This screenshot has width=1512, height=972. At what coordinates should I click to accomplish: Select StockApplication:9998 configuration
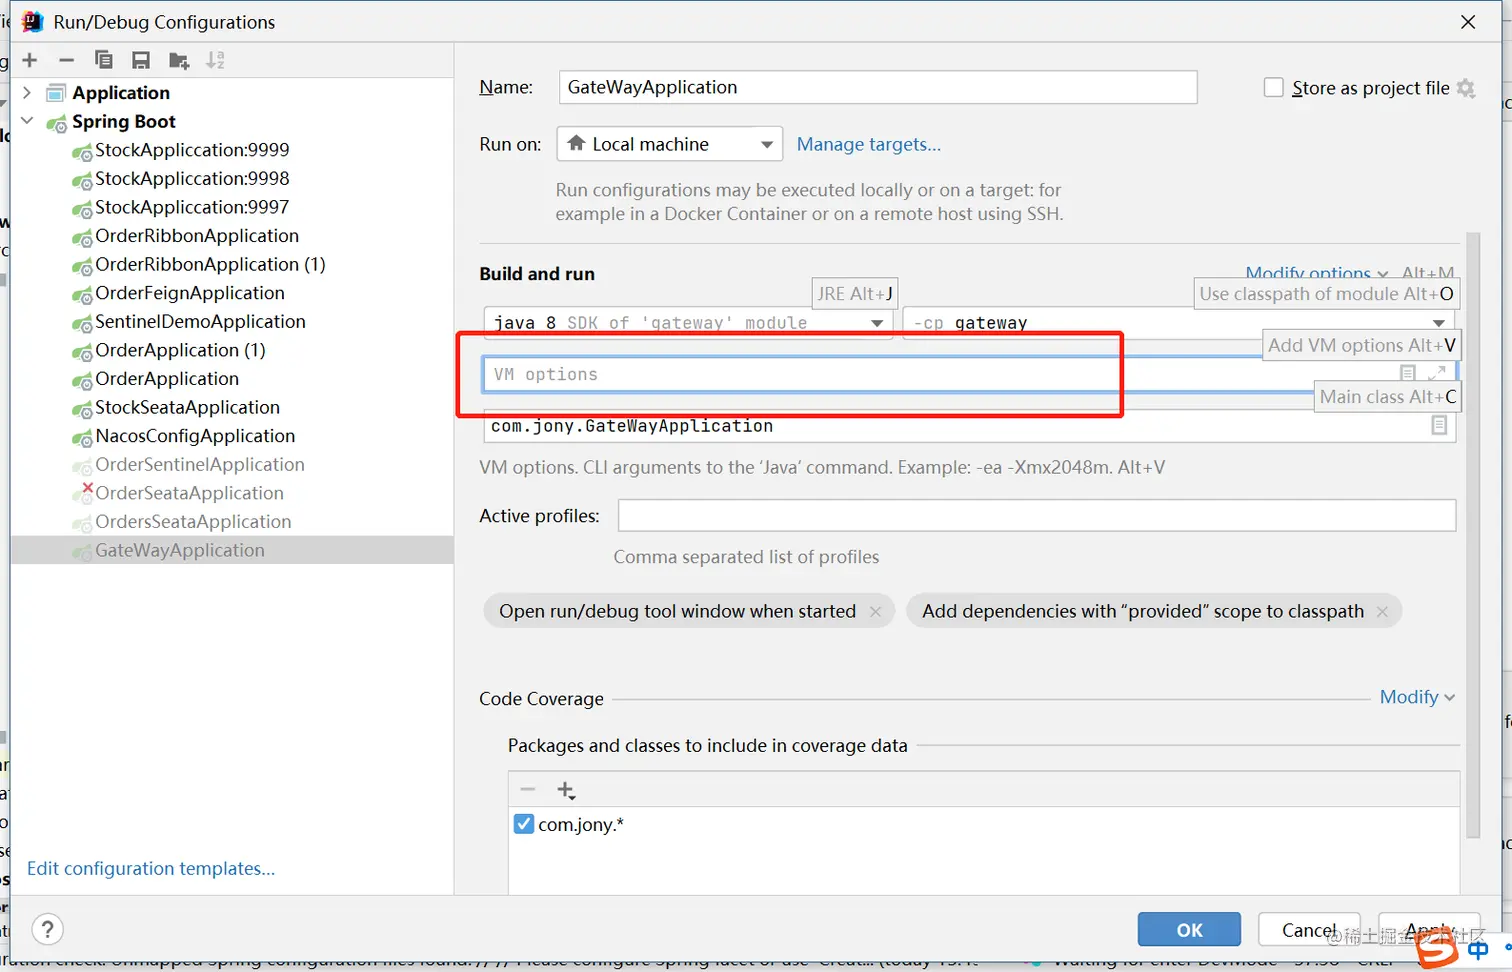[x=192, y=178]
